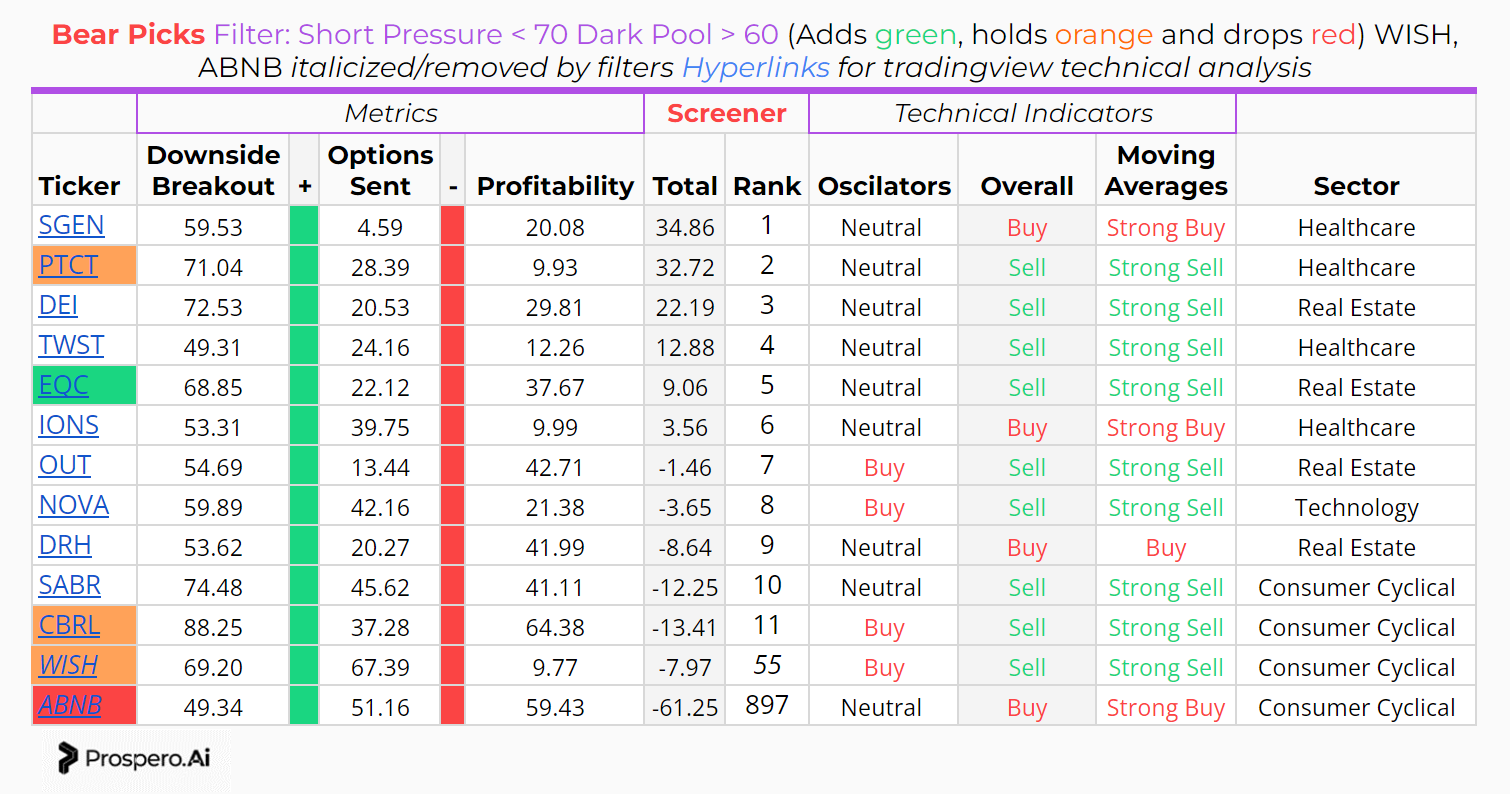Open the DRH ticker link
The height and width of the screenshot is (794, 1510).
tap(64, 545)
